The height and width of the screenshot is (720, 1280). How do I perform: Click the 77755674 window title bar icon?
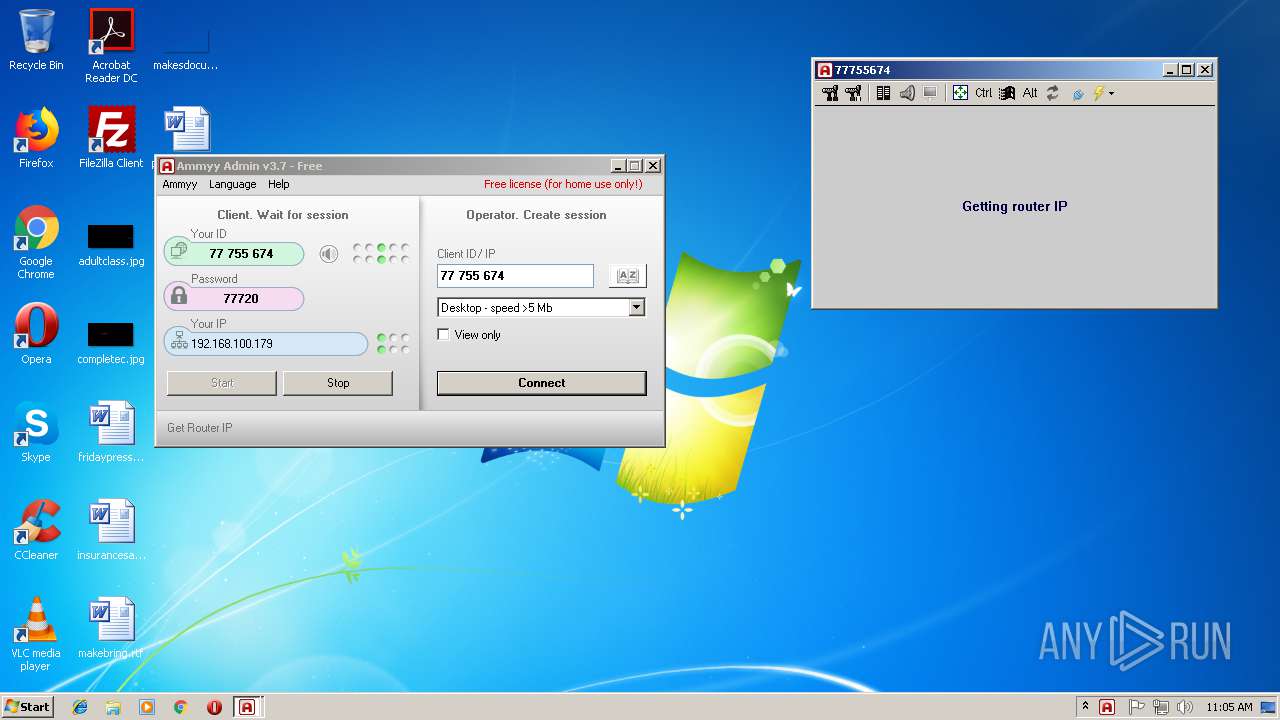[x=825, y=70]
